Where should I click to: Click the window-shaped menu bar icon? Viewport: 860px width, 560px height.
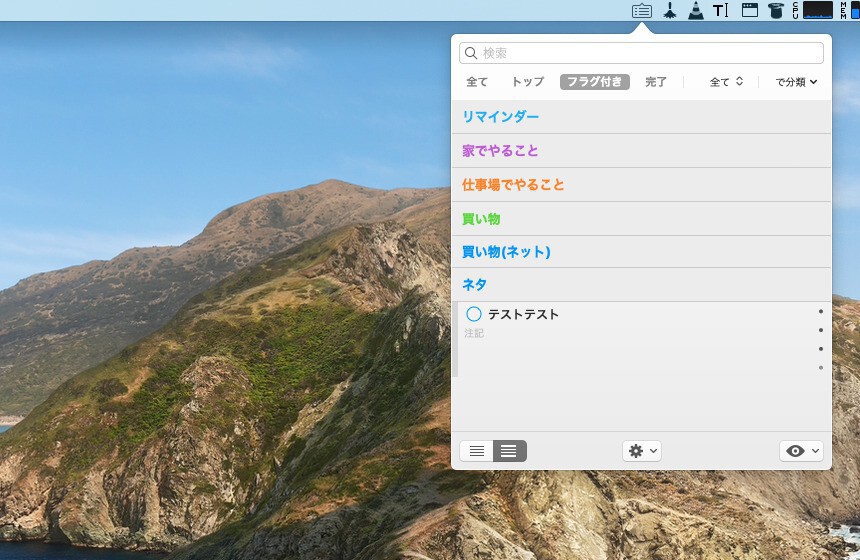tap(749, 11)
